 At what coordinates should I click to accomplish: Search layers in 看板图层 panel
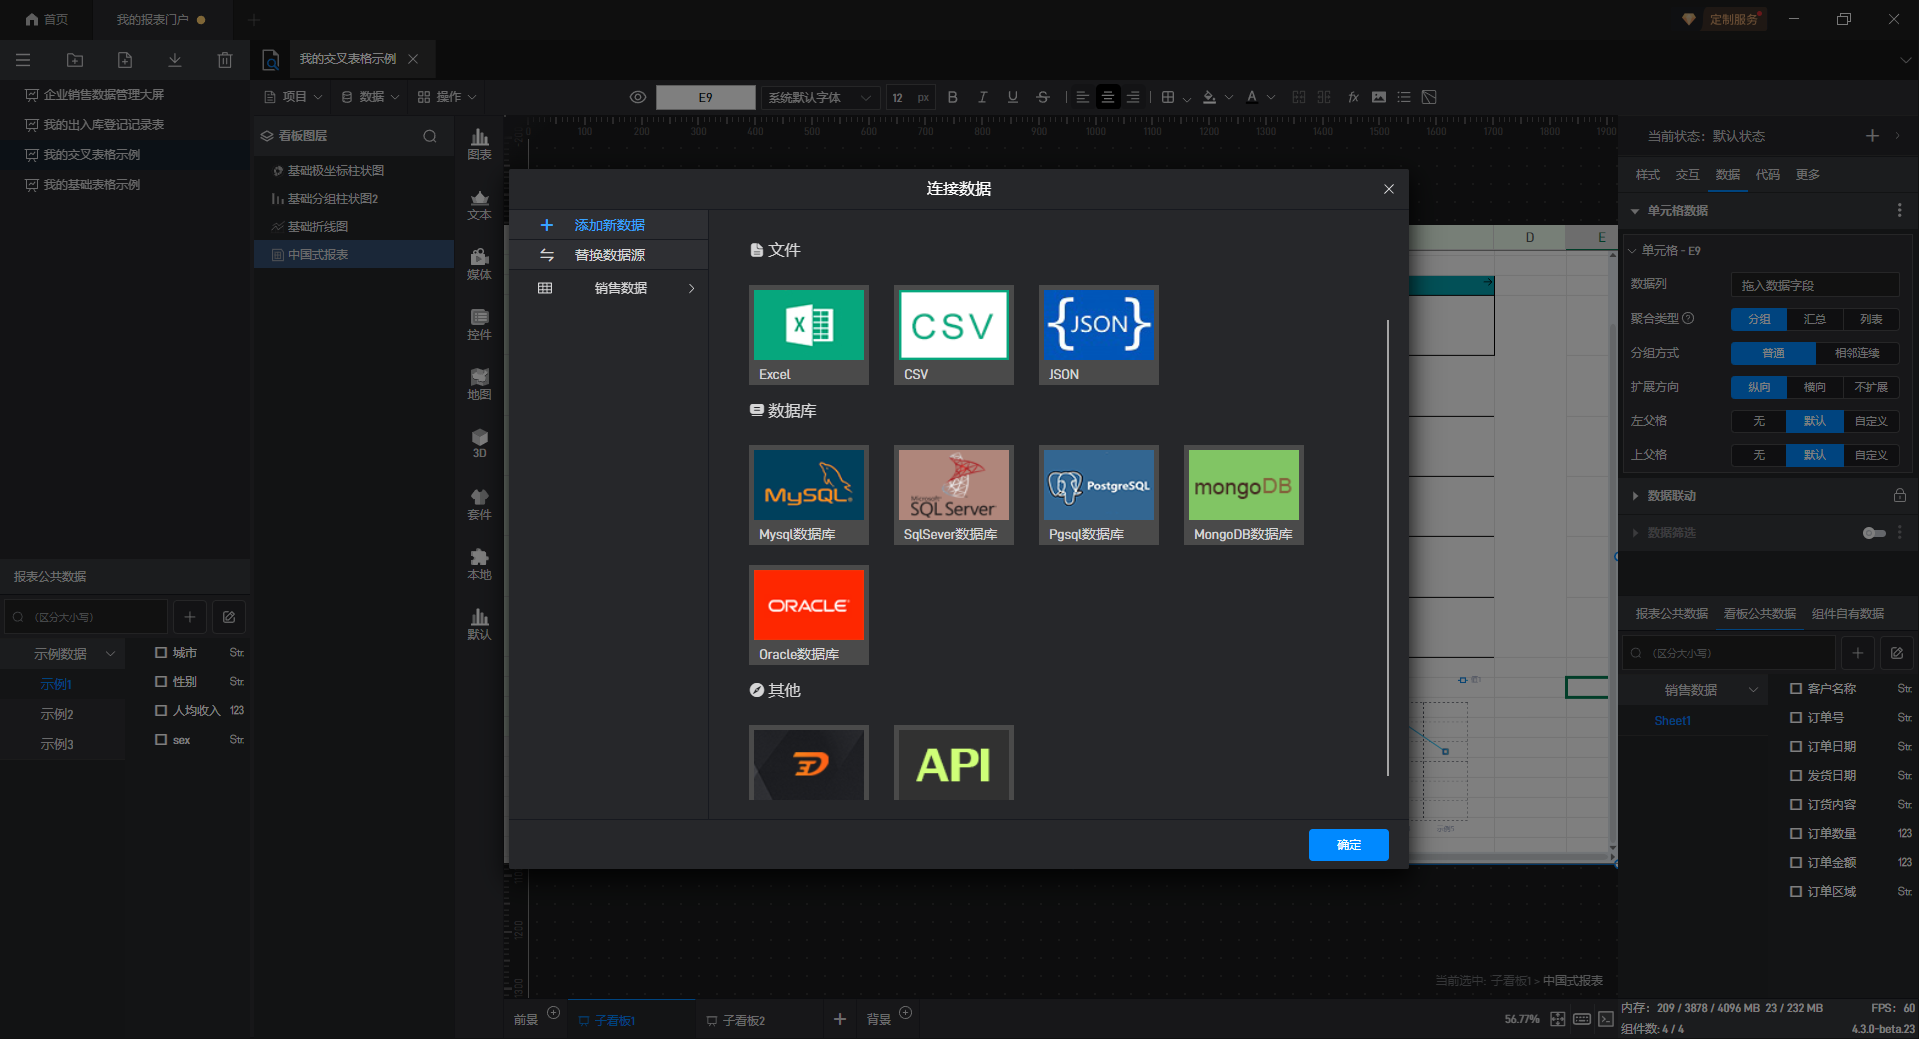(430, 136)
